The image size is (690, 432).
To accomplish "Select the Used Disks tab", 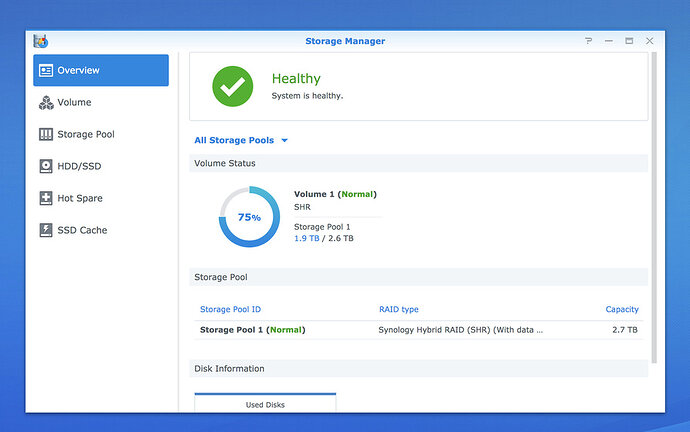I will tap(265, 403).
